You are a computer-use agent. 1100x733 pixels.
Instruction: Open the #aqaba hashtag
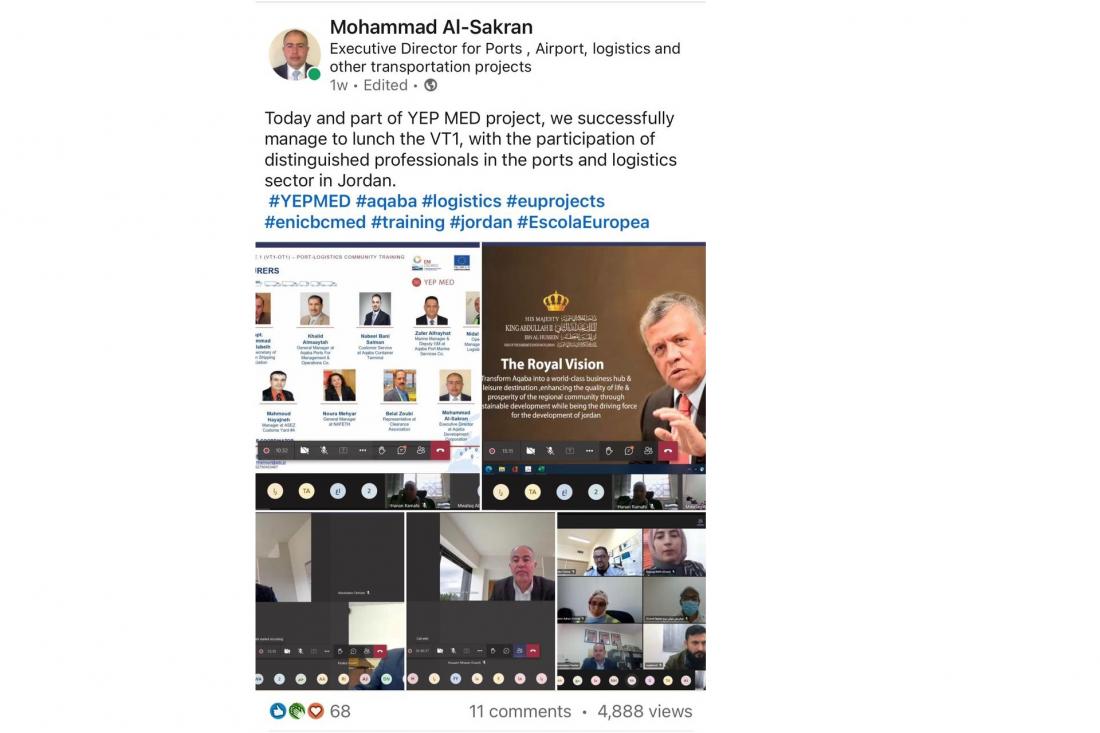(x=386, y=201)
